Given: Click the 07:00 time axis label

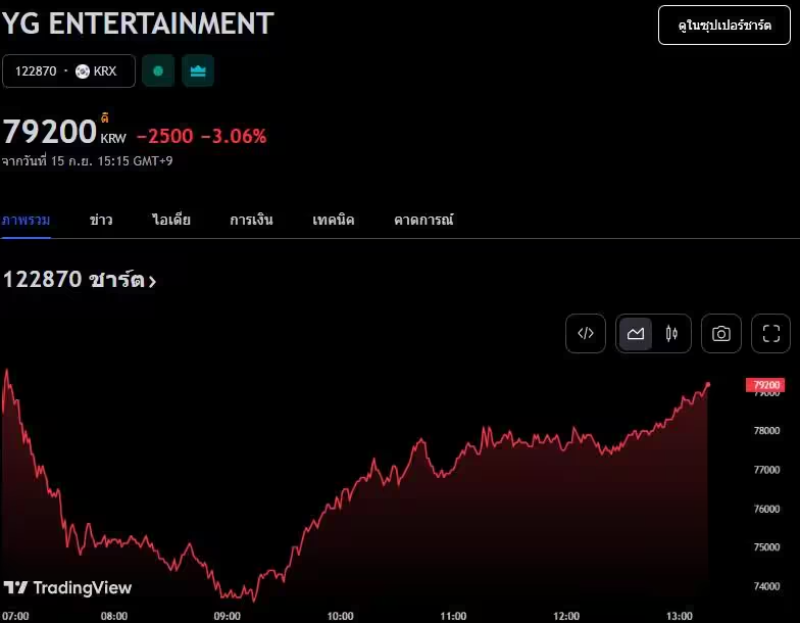Looking at the screenshot, I should point(15,616).
